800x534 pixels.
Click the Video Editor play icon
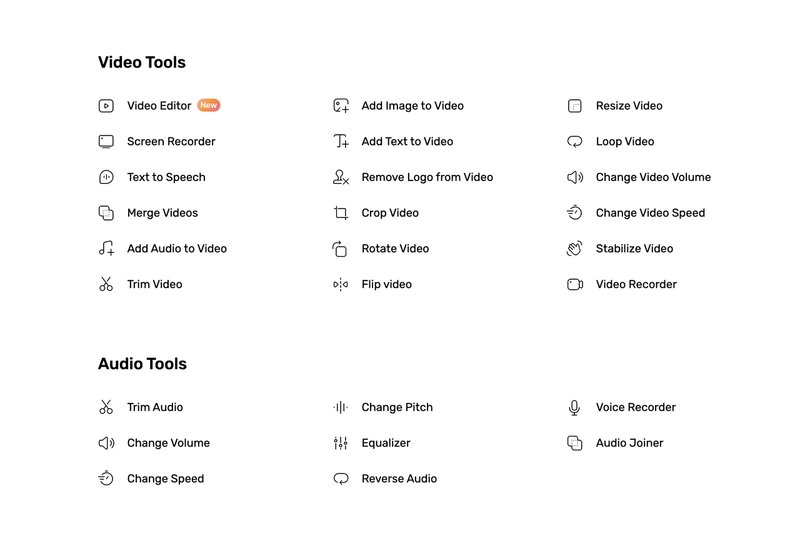(x=106, y=106)
